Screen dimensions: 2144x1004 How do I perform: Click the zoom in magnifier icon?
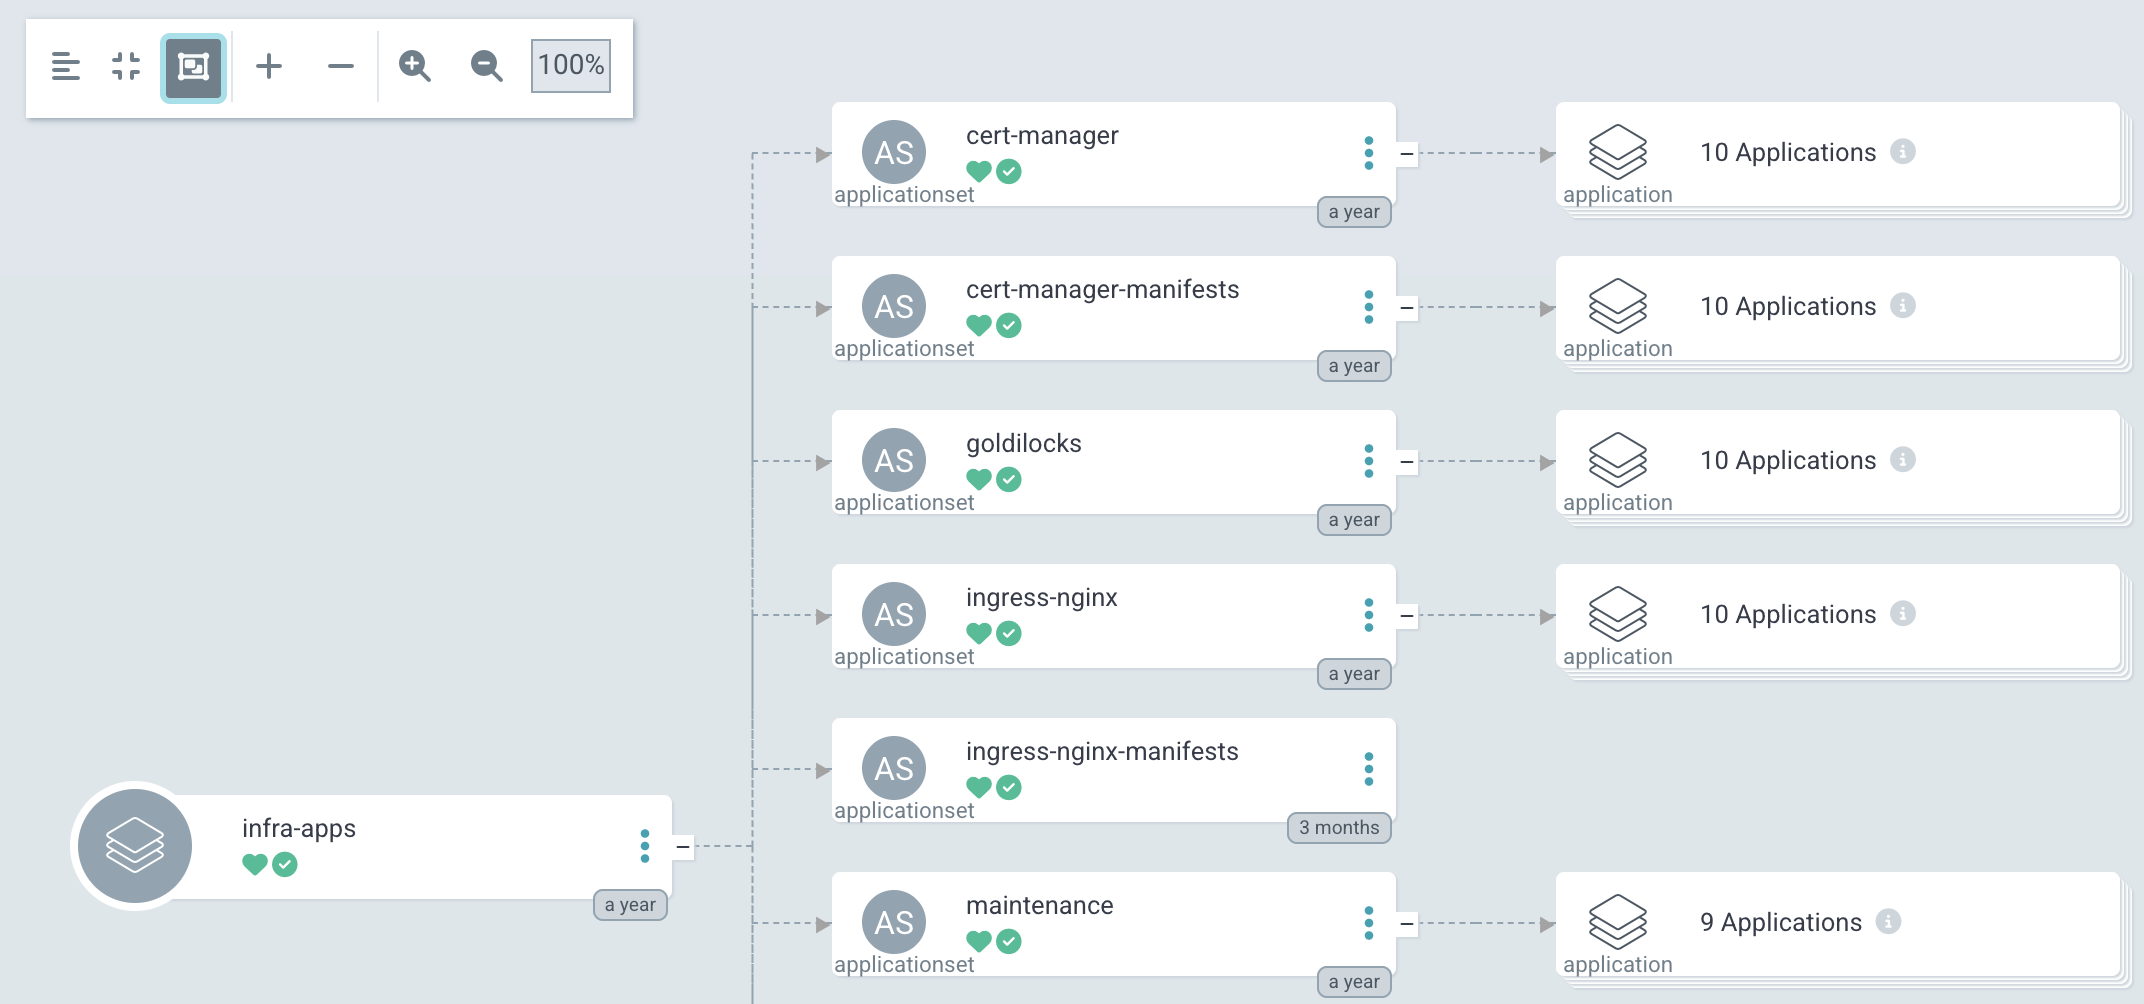coord(414,66)
